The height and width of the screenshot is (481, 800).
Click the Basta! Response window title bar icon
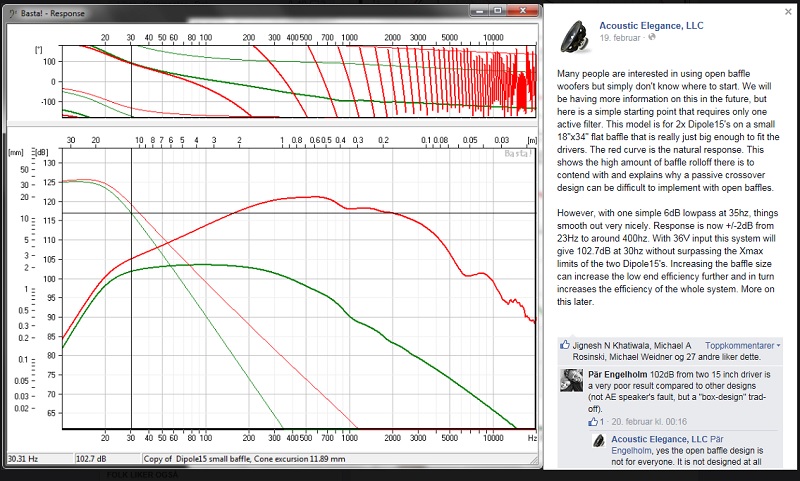(x=13, y=13)
